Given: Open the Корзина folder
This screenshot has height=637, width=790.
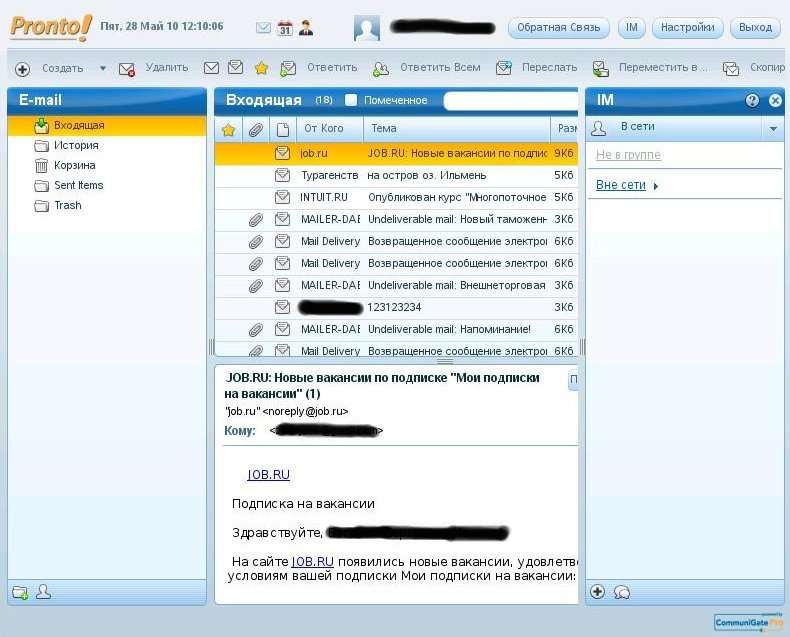Looking at the screenshot, I should tap(107, 165).
